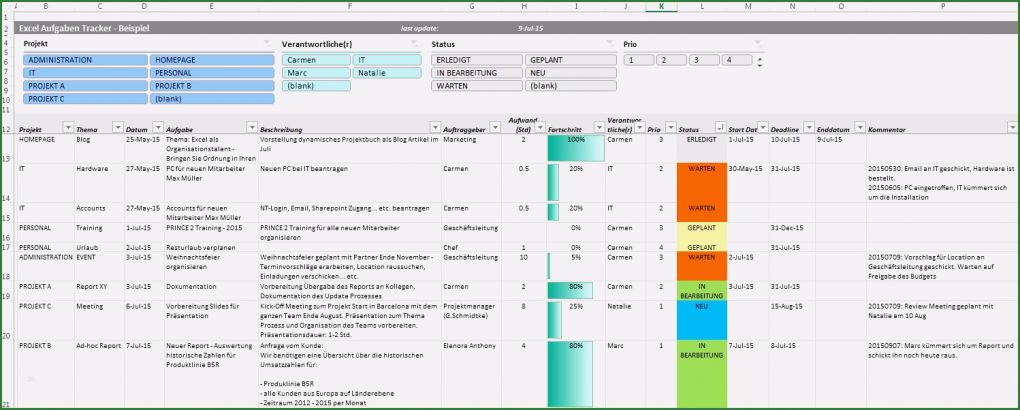Open Beschreibung column filter dropdown
1020x410 pixels.
point(435,127)
